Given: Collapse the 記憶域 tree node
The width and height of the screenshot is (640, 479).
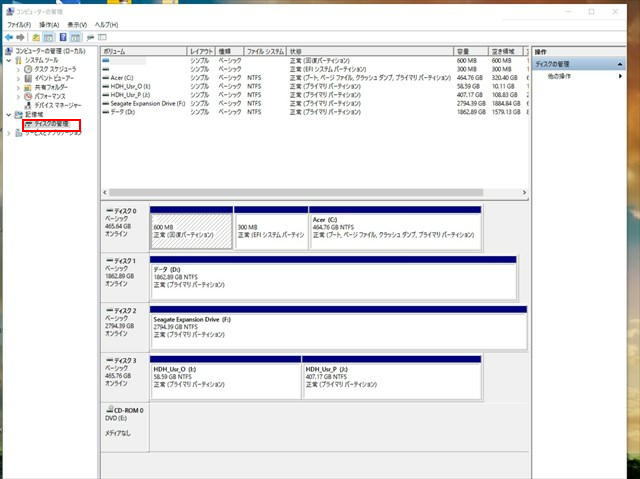Looking at the screenshot, I should 9,114.
